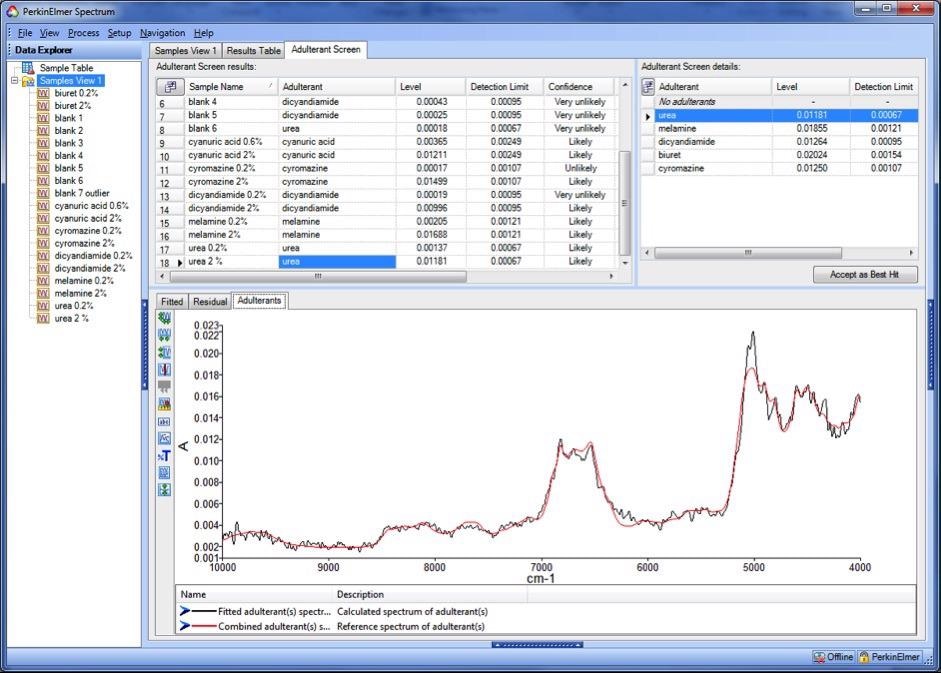Image resolution: width=941 pixels, height=673 pixels.
Task: Click the results table vertical scrollbar thumb
Action: pyautogui.click(x=625, y=204)
